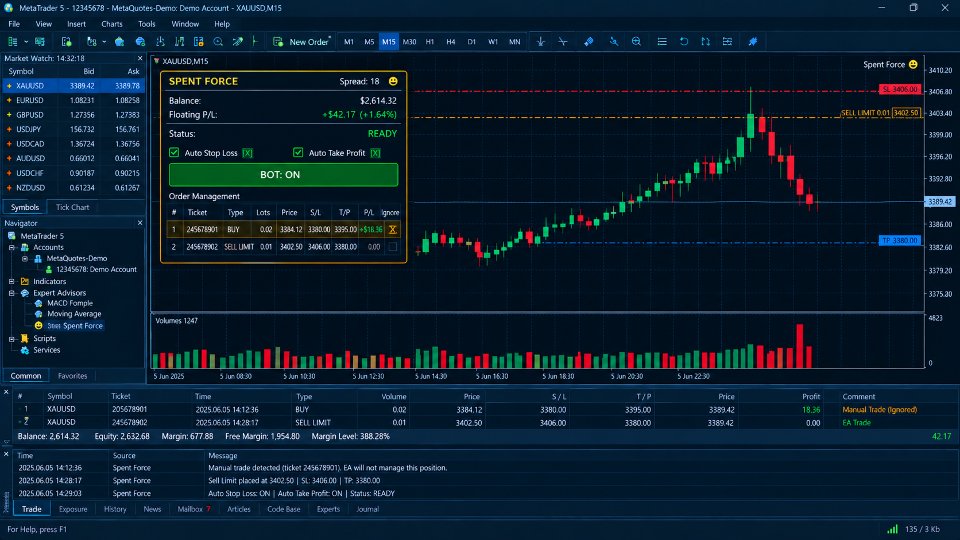Open the Tools menu
960x540 pixels.
coord(147,24)
